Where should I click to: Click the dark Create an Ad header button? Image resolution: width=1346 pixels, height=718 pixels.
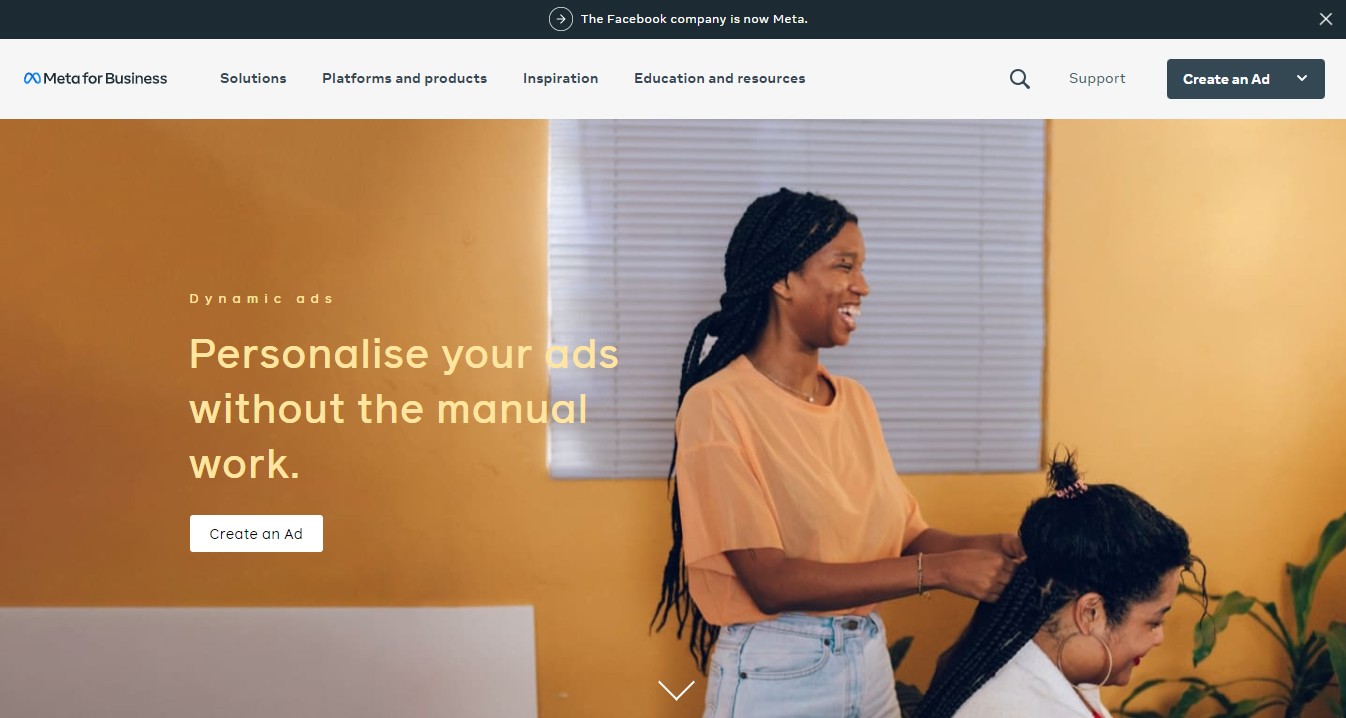click(x=1245, y=79)
